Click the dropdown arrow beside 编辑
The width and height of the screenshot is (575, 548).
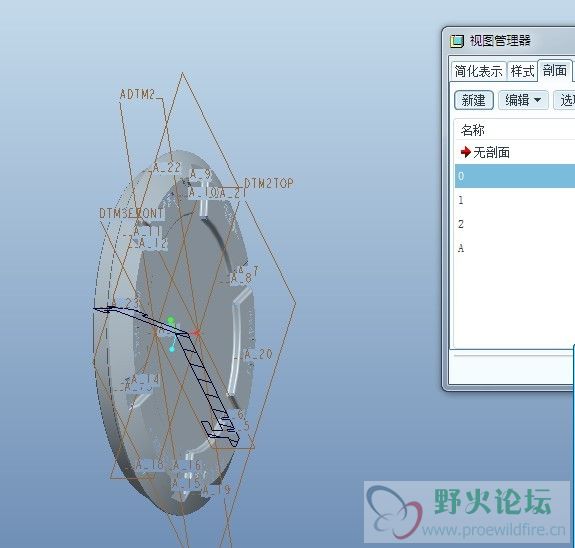[538, 100]
